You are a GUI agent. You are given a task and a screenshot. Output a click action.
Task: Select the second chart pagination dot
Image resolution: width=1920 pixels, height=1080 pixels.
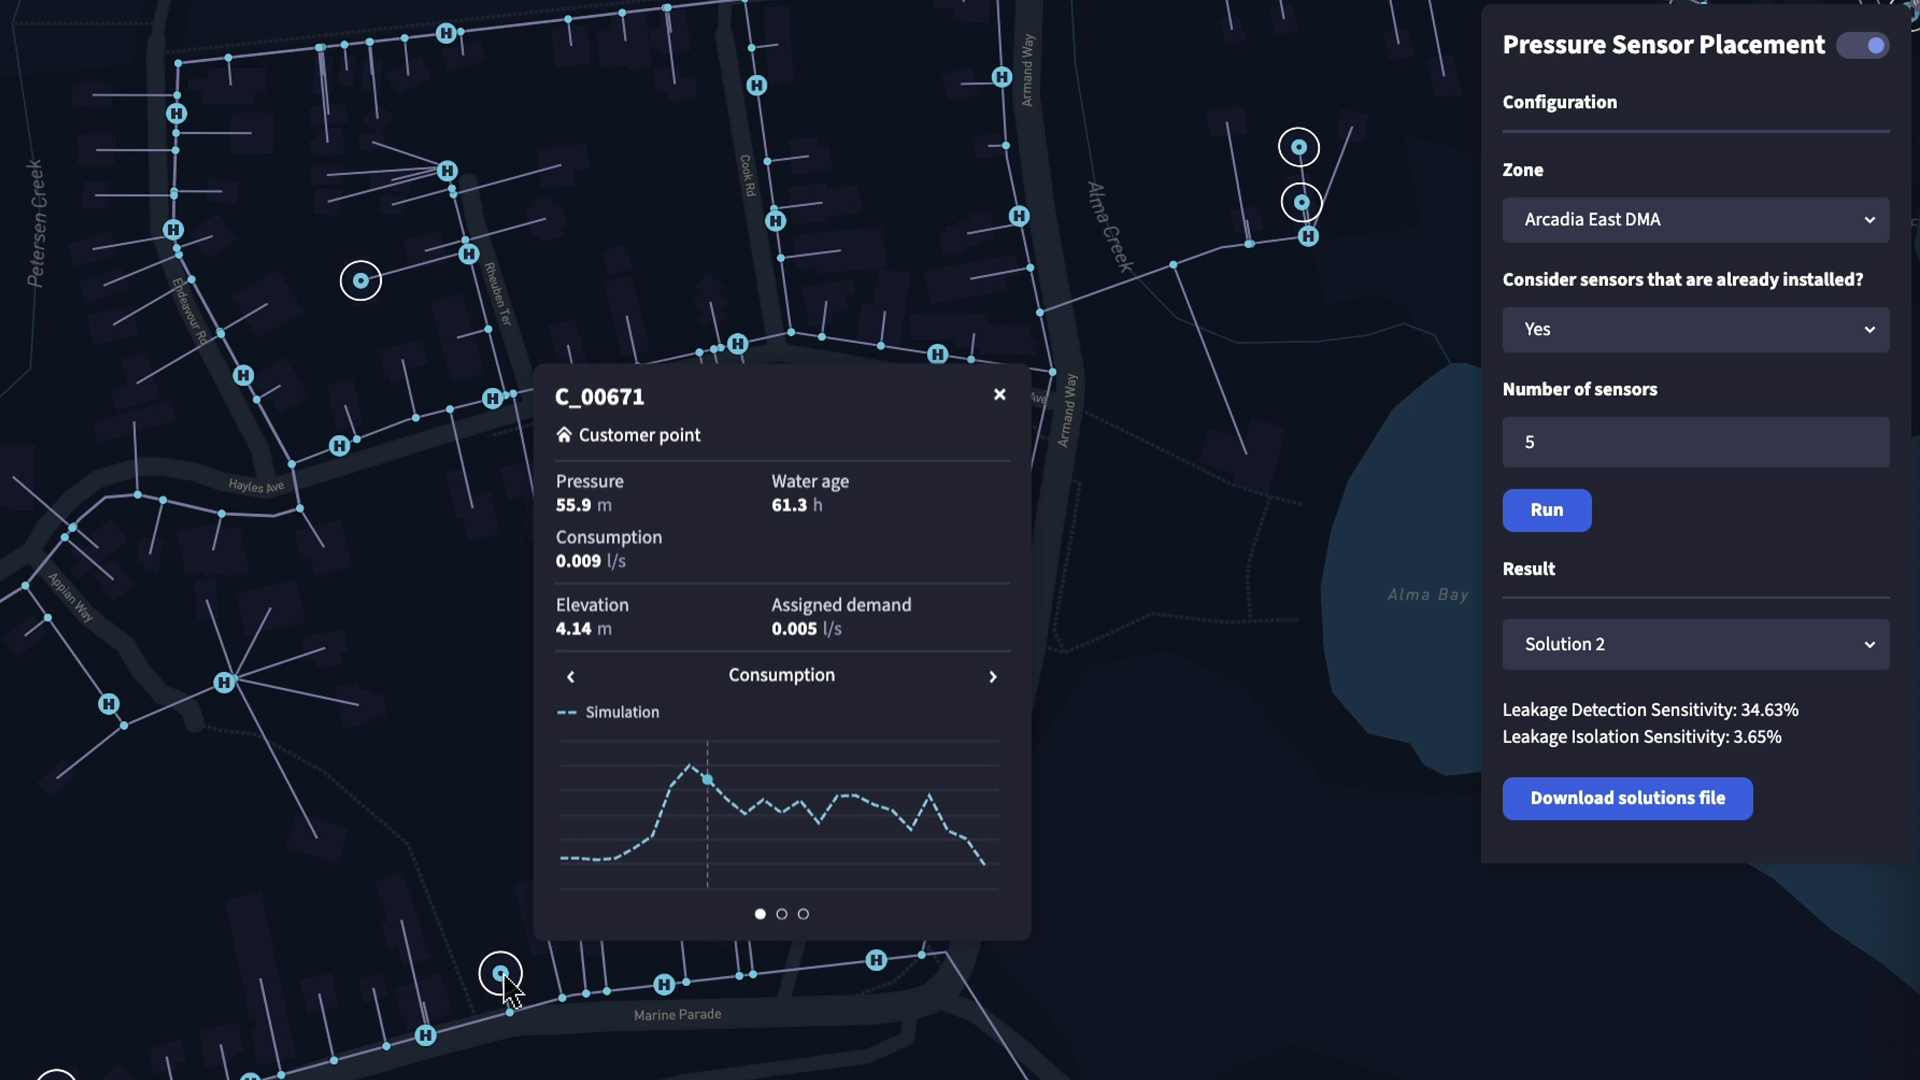[x=782, y=914]
